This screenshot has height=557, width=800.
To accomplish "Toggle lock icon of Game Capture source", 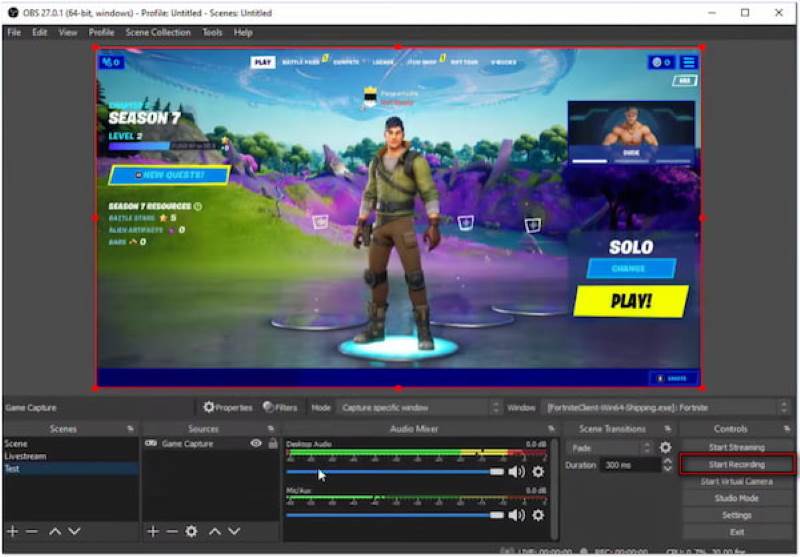I will tap(273, 443).
